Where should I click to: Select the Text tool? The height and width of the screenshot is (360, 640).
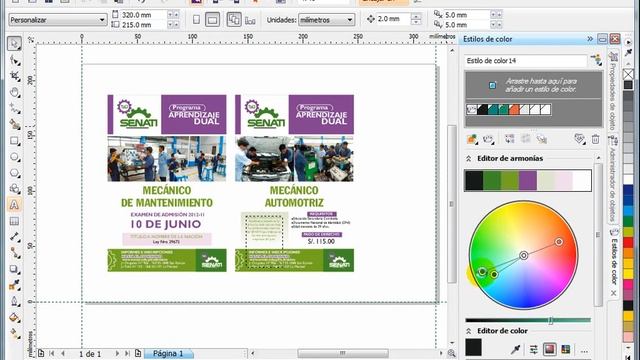click(14, 205)
